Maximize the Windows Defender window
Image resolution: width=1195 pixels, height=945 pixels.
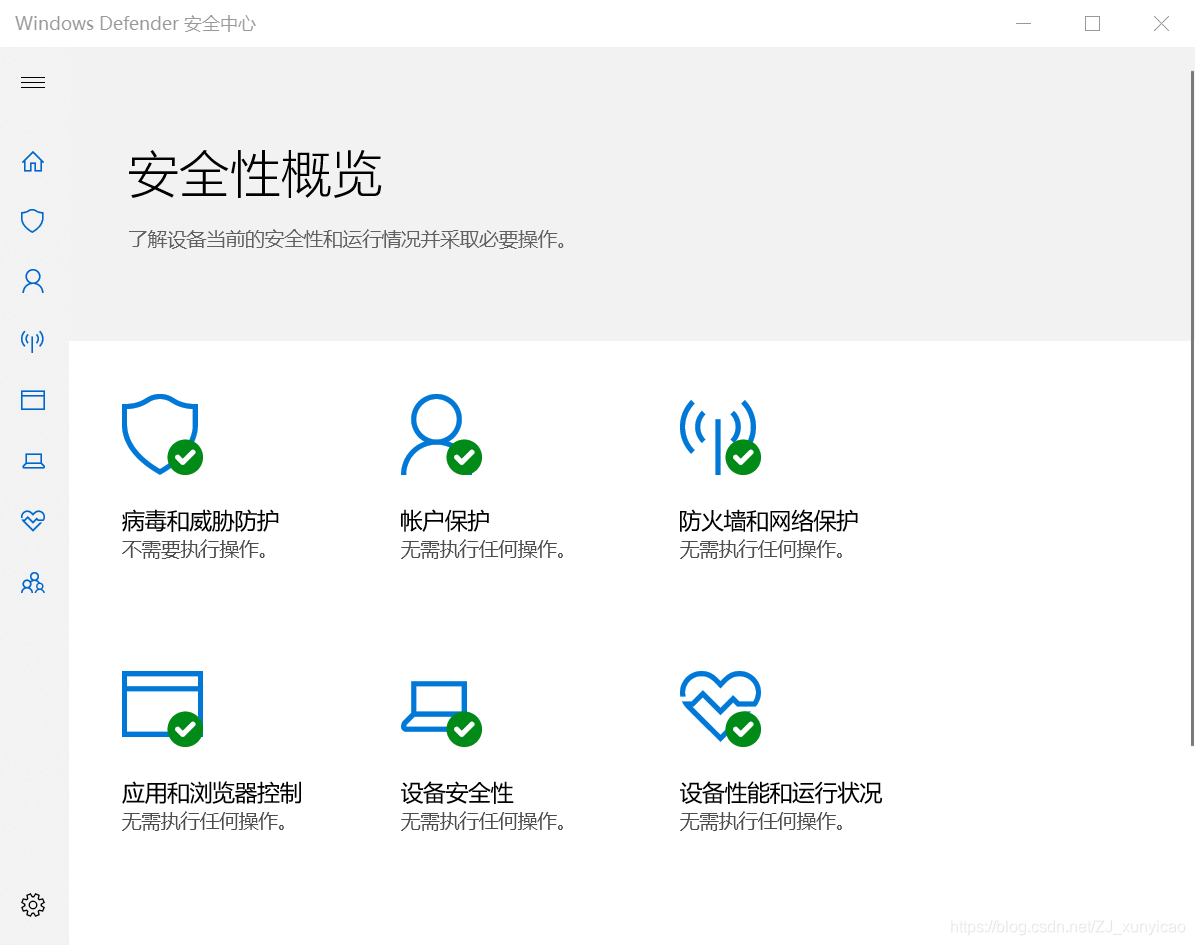(1092, 24)
